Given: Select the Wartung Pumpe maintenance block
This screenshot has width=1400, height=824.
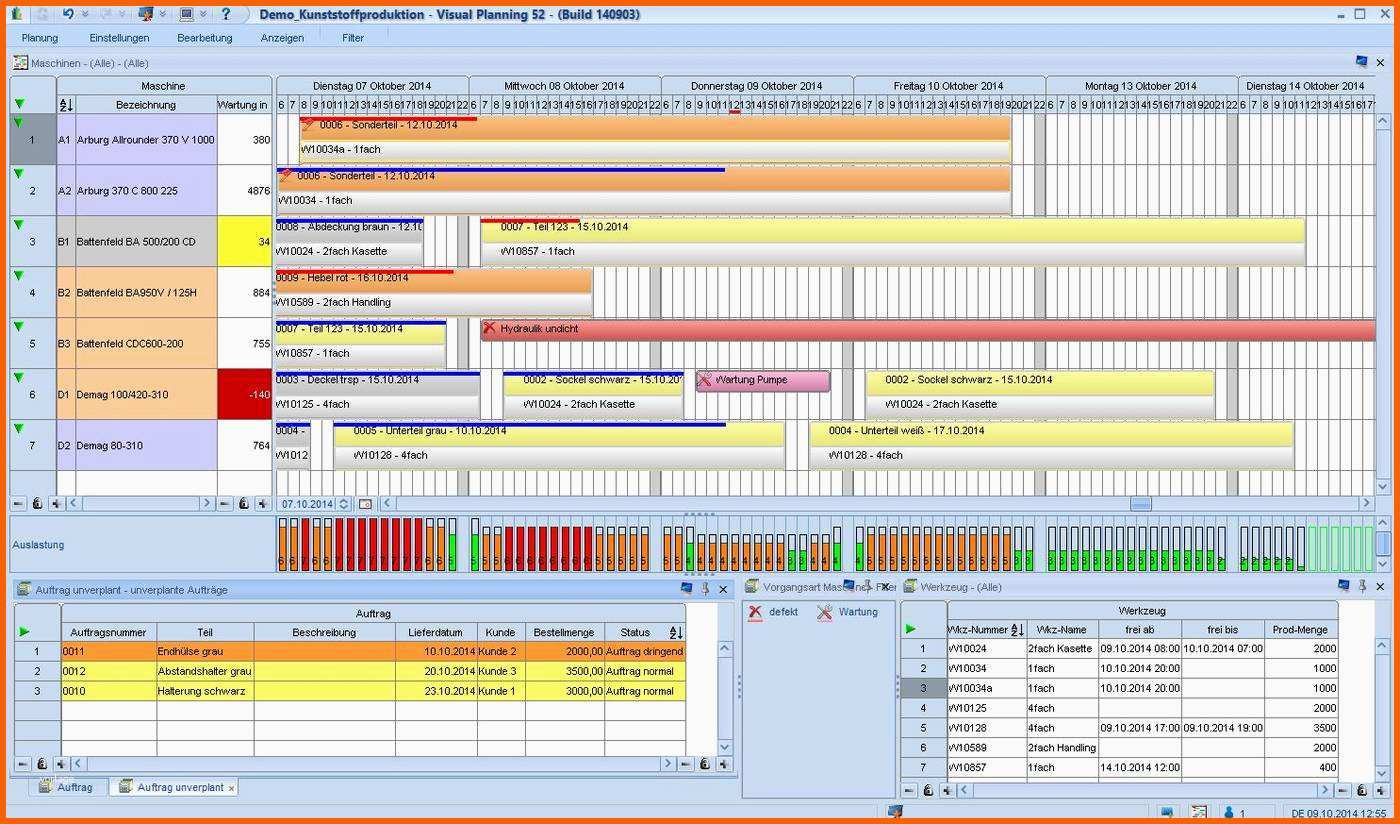Looking at the screenshot, I should (763, 381).
